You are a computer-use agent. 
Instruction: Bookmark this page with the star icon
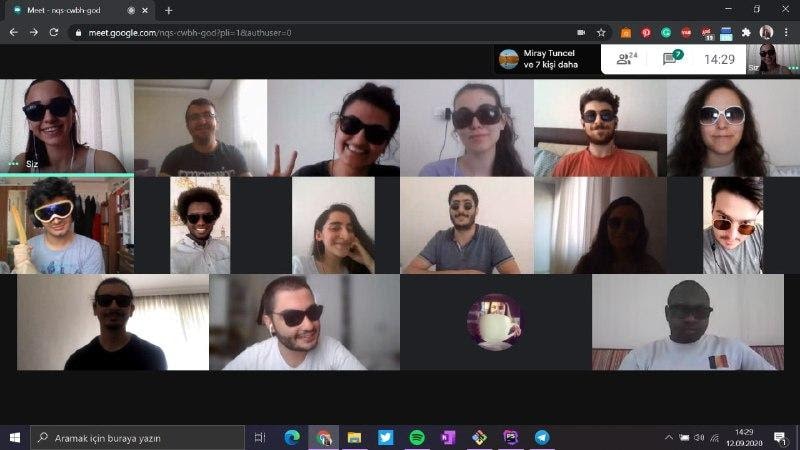coord(601,32)
